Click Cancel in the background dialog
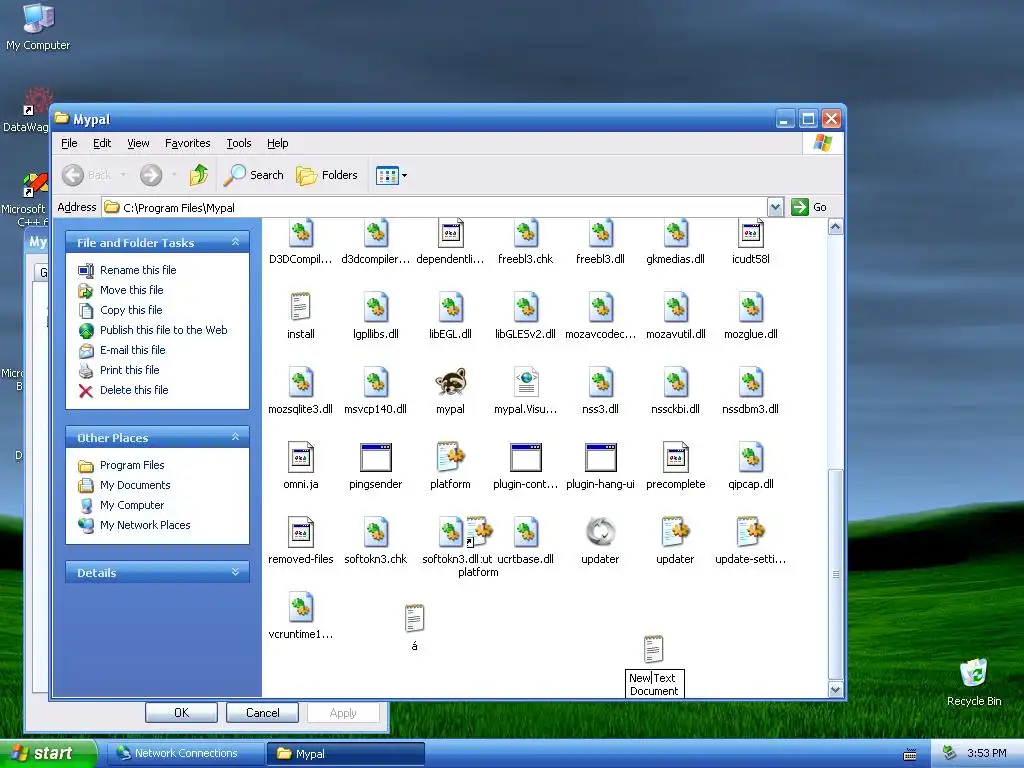Image resolution: width=1024 pixels, height=768 pixels. tap(263, 712)
